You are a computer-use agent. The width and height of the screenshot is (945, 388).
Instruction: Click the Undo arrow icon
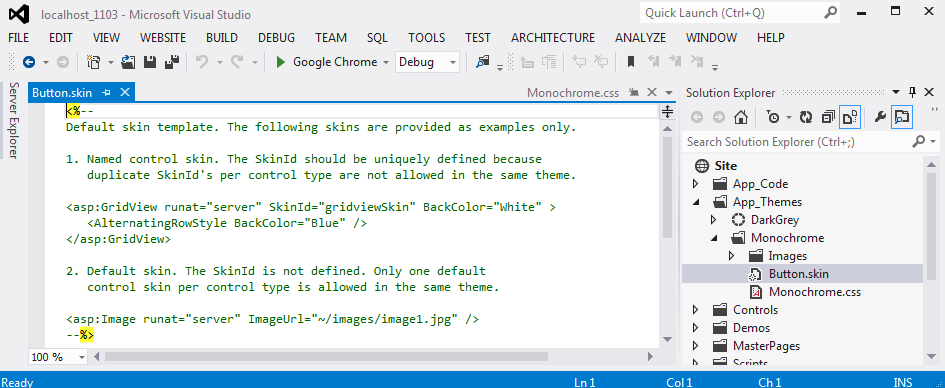pyautogui.click(x=202, y=61)
